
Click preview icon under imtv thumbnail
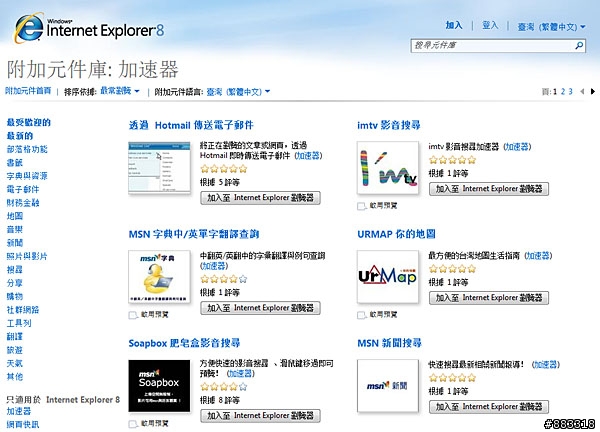point(362,206)
